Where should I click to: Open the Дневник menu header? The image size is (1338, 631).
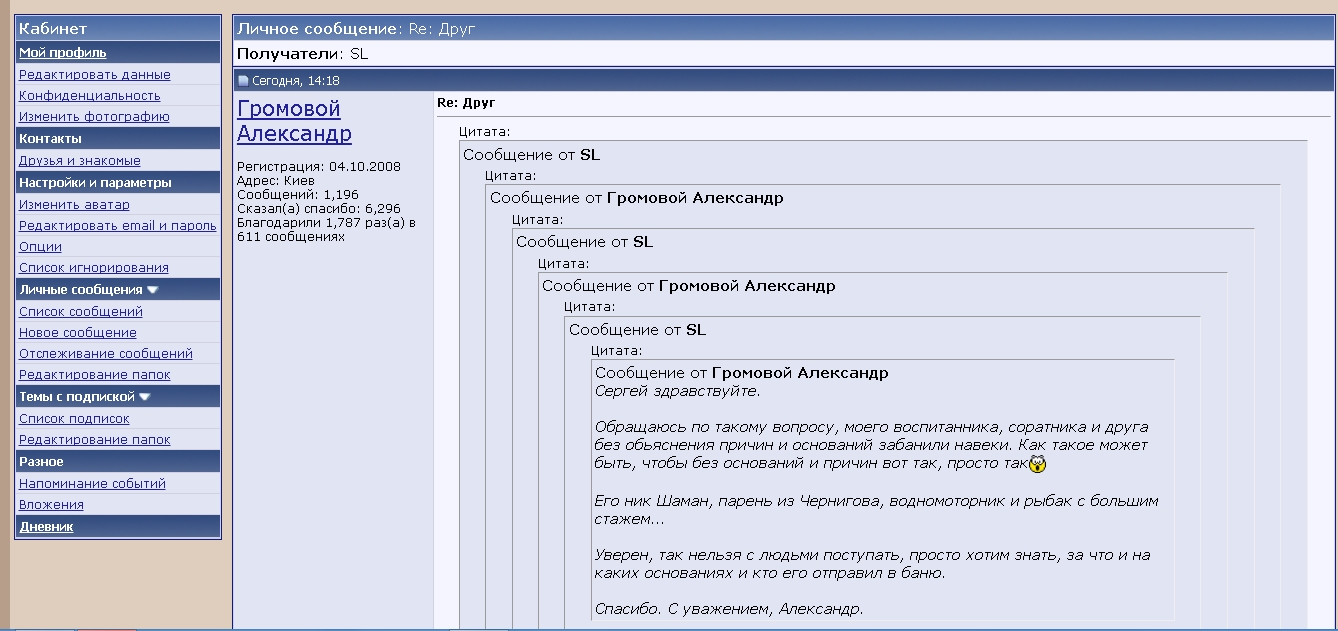click(x=46, y=527)
